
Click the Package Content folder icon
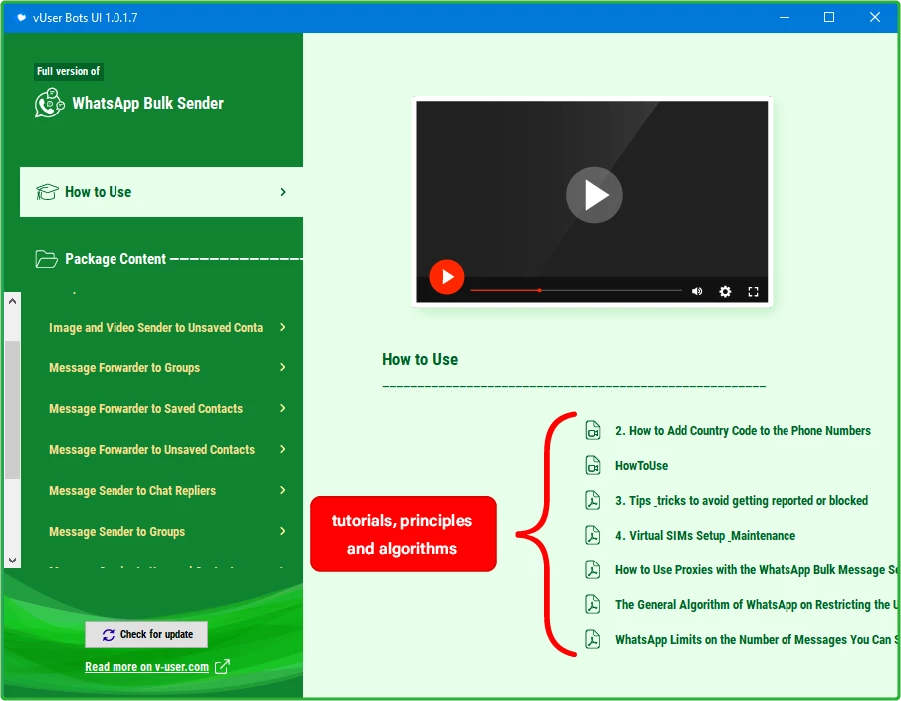coord(46,259)
